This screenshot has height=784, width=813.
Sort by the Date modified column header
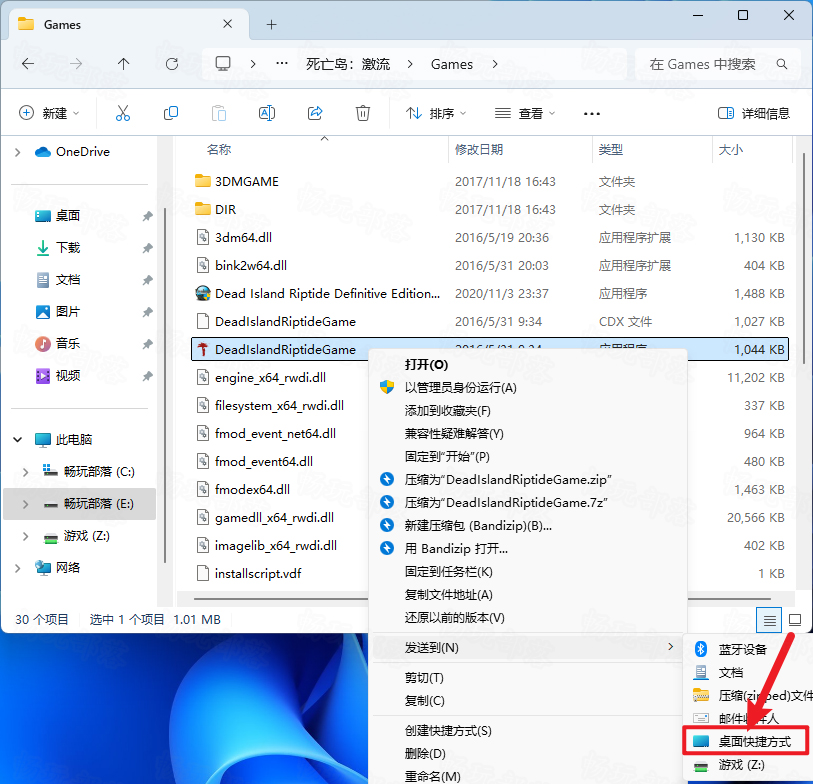point(479,150)
